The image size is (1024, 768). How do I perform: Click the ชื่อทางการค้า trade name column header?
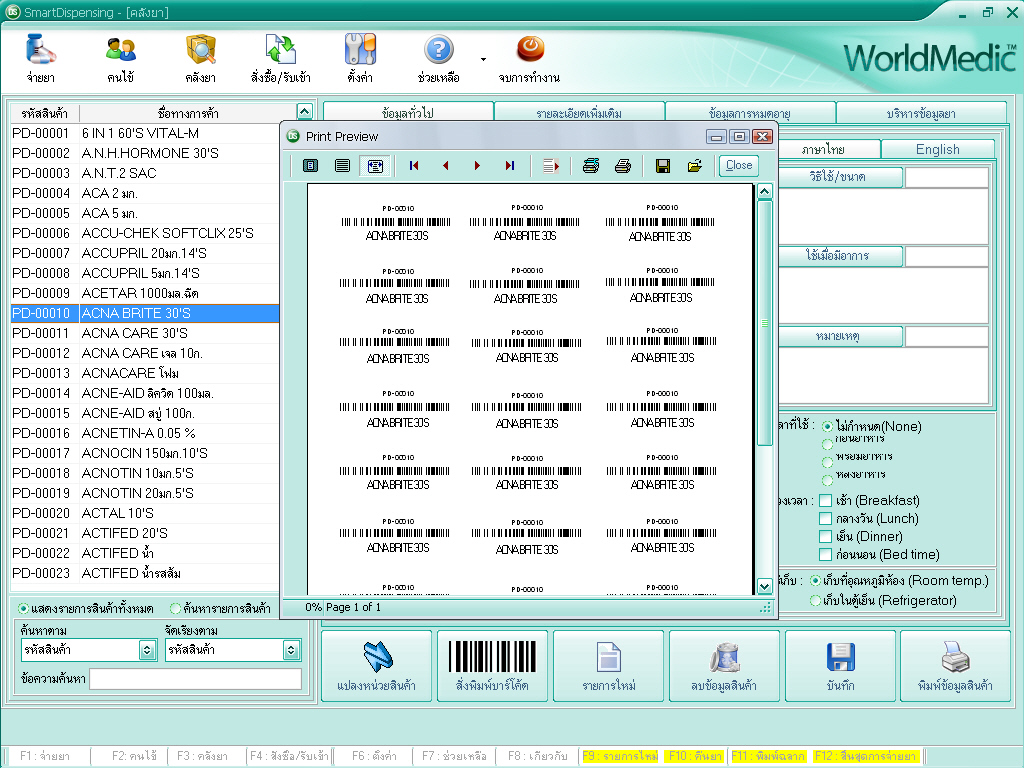coord(188,113)
